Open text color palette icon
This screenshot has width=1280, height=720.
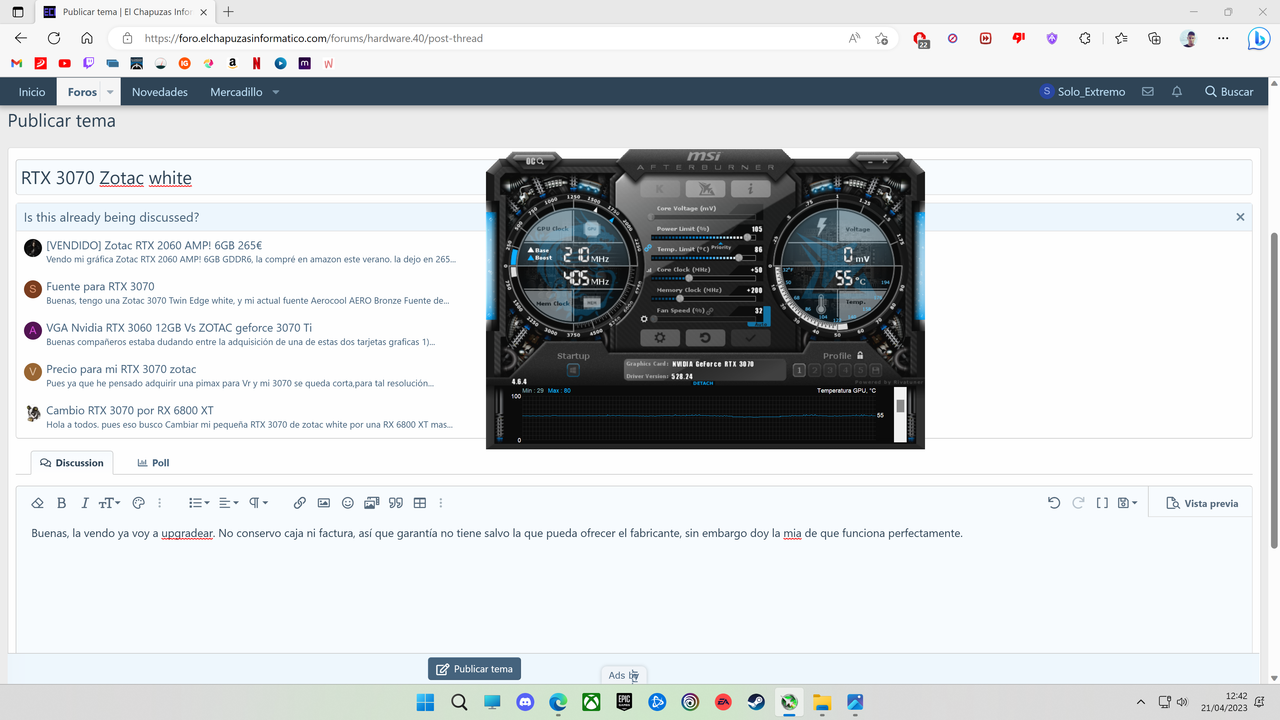139,503
